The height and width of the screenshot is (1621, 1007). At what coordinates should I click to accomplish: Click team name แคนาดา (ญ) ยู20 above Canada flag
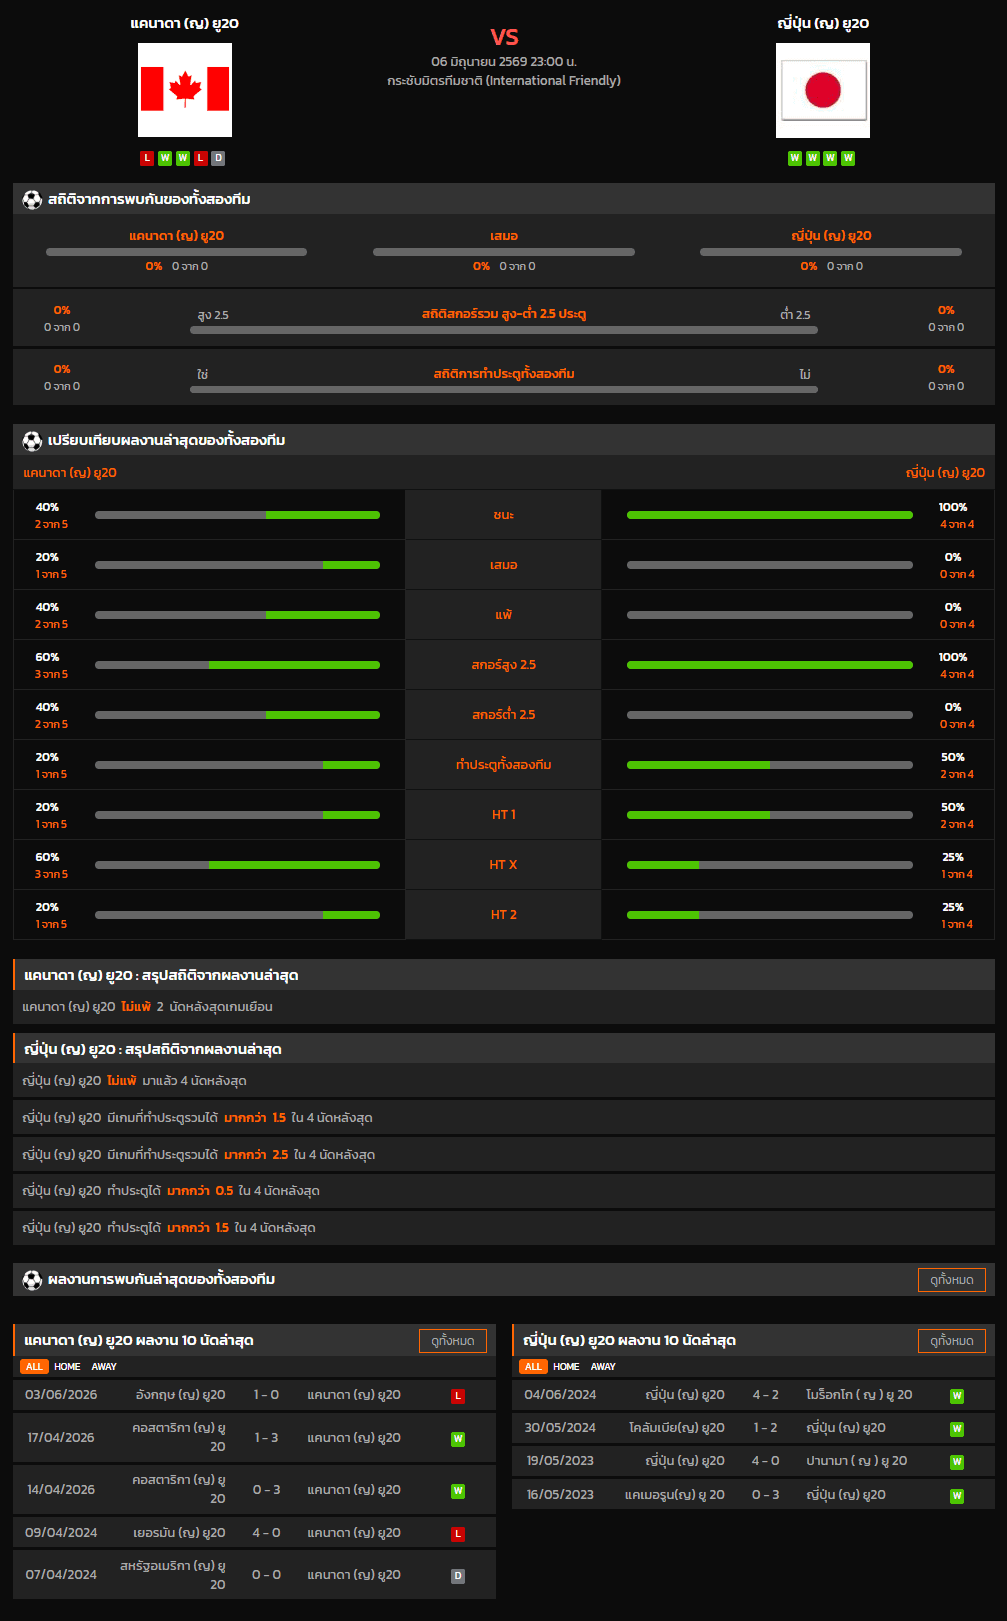point(185,23)
